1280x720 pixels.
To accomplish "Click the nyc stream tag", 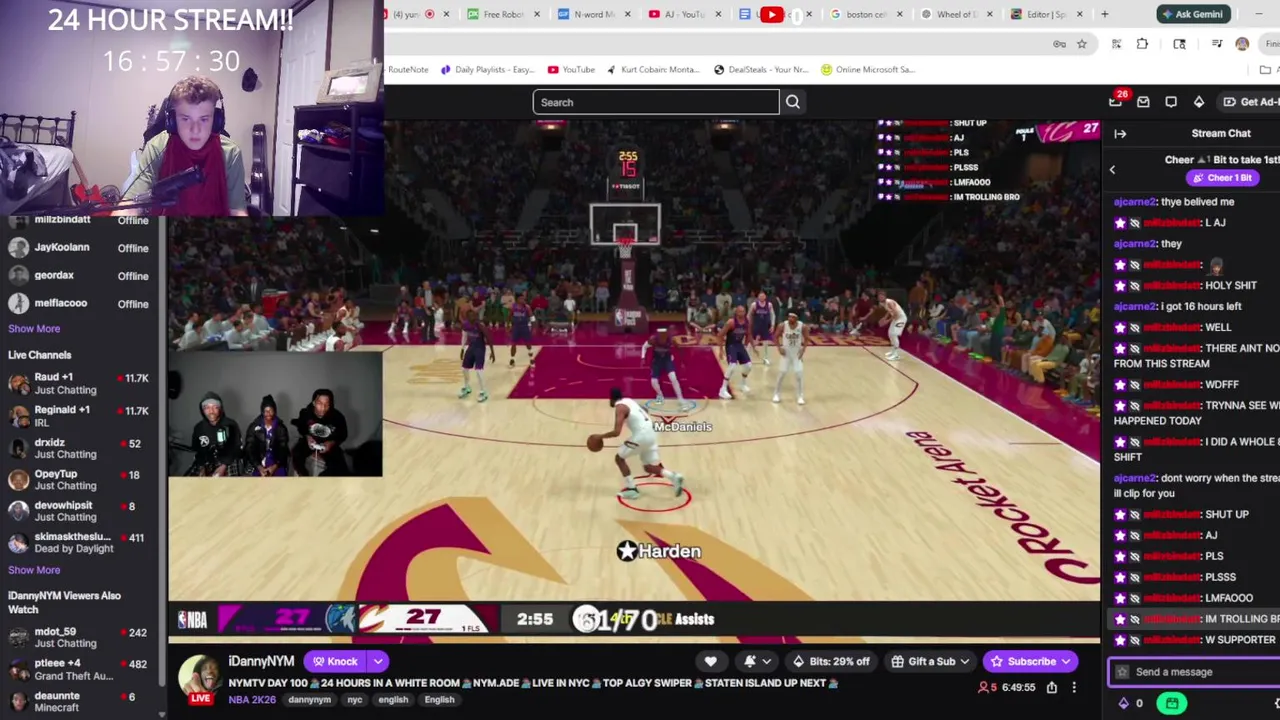I will tap(354, 700).
